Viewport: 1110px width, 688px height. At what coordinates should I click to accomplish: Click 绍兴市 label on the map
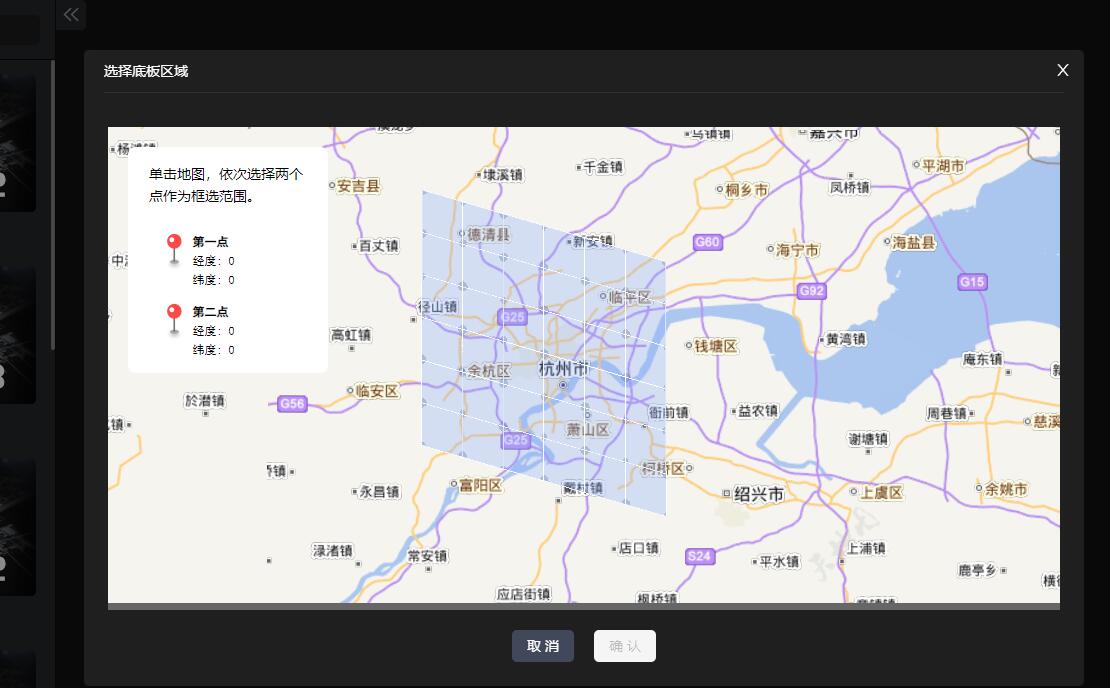759,493
